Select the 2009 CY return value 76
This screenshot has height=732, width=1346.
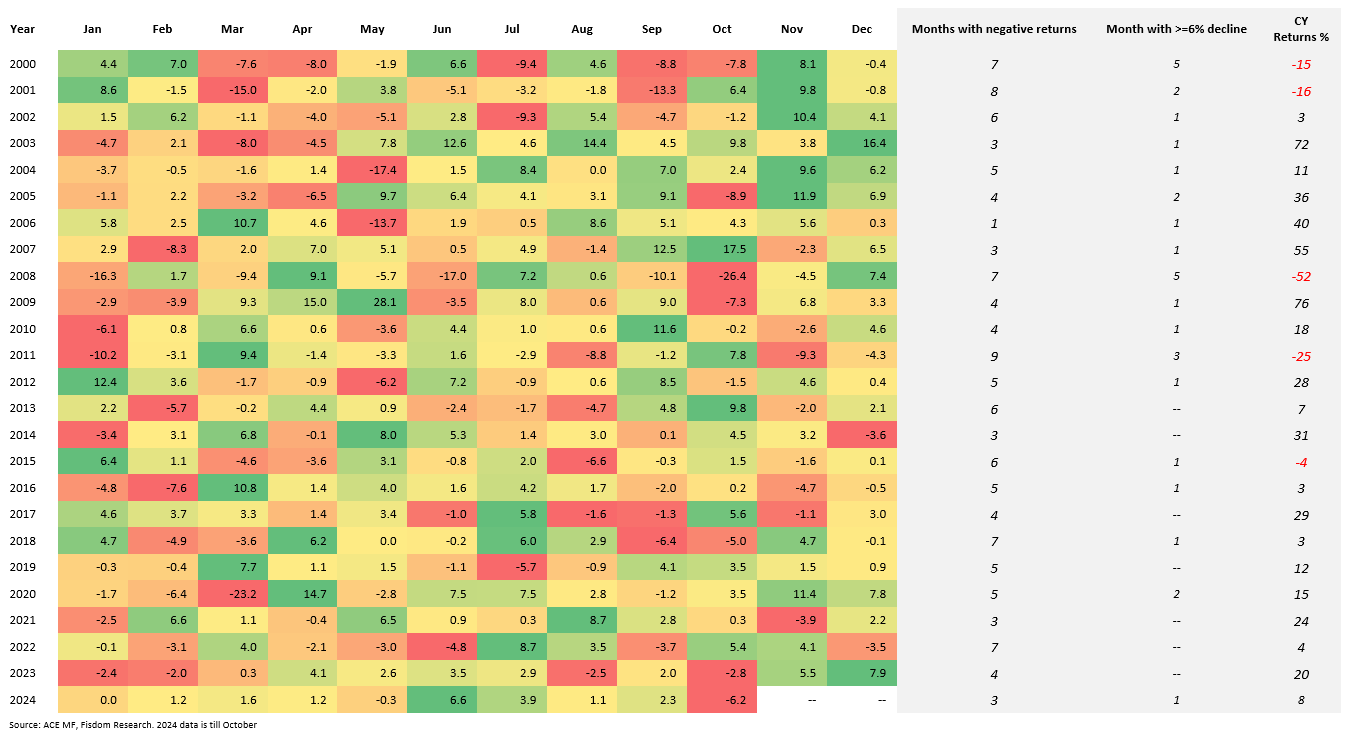[1300, 303]
